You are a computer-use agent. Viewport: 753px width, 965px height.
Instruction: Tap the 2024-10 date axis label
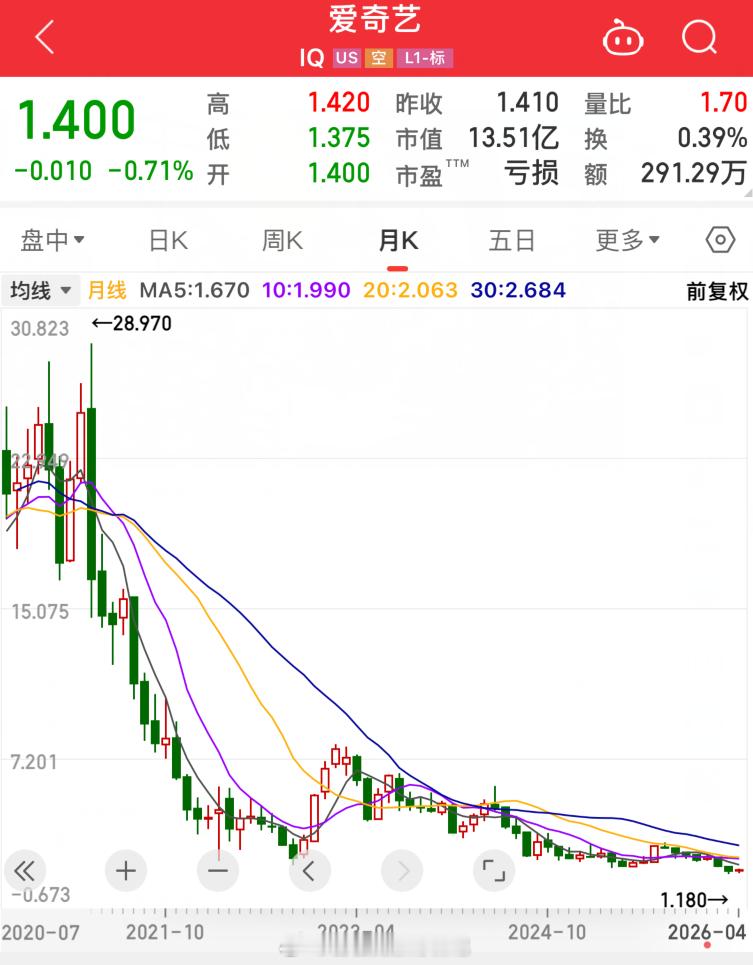coord(547,932)
